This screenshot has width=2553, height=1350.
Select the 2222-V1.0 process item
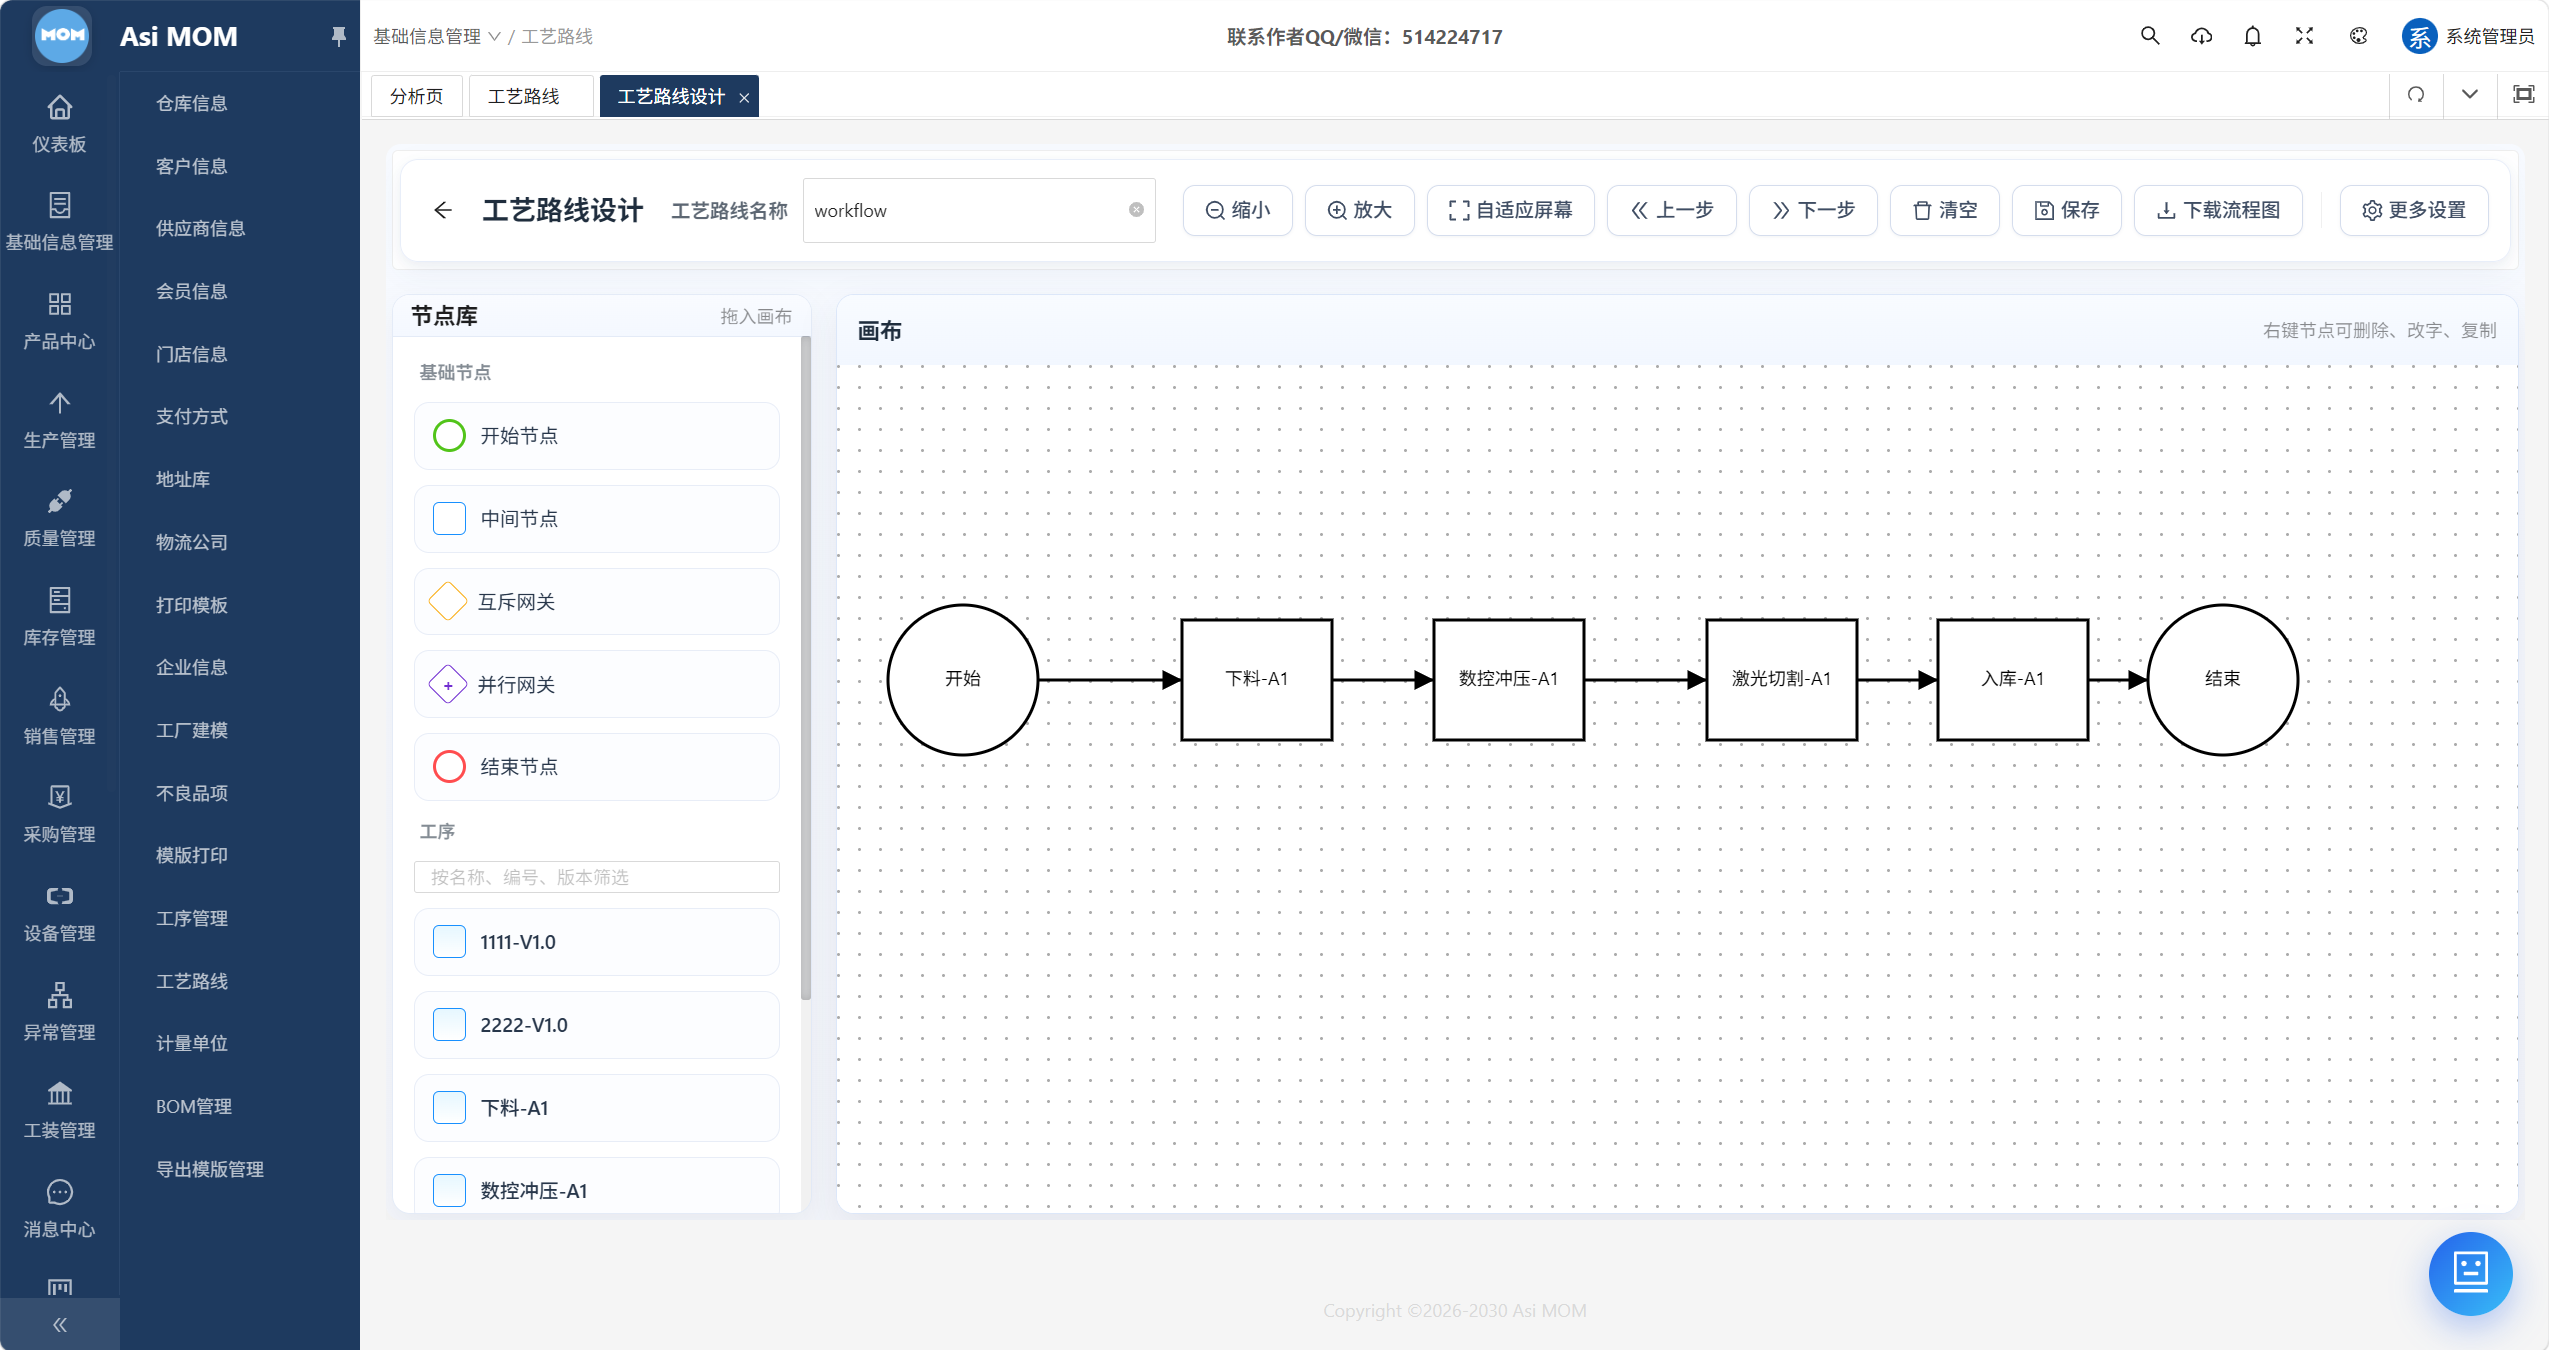(x=596, y=1025)
